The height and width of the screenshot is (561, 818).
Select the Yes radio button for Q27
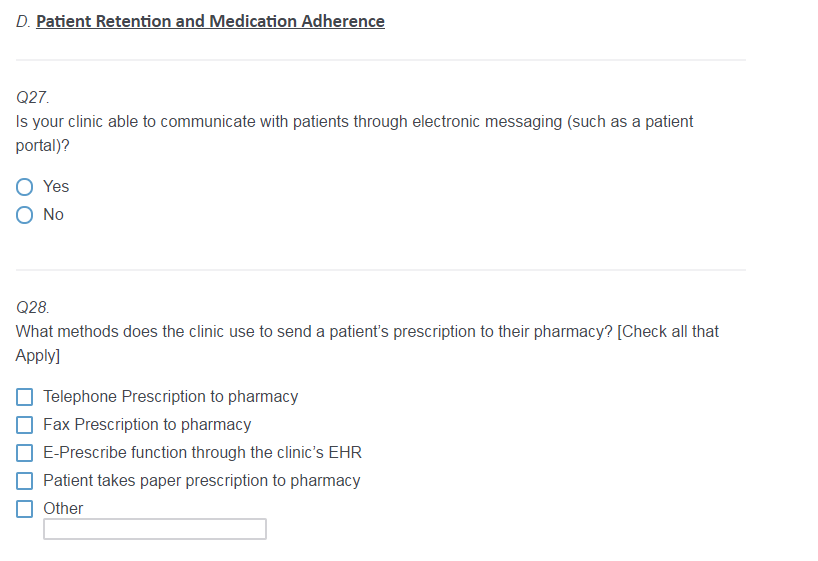(25, 187)
